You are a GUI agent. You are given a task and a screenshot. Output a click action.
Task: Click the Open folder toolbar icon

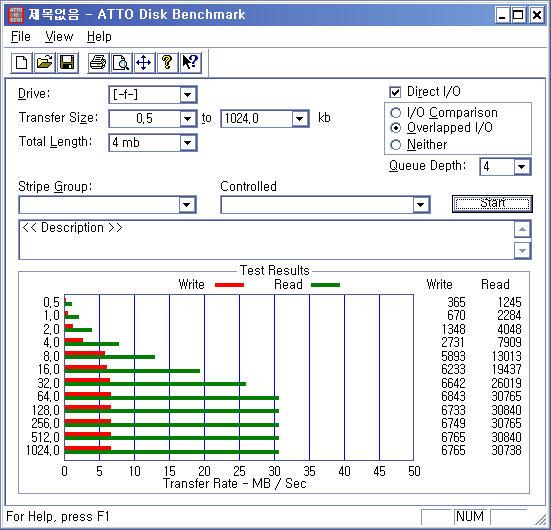point(44,63)
